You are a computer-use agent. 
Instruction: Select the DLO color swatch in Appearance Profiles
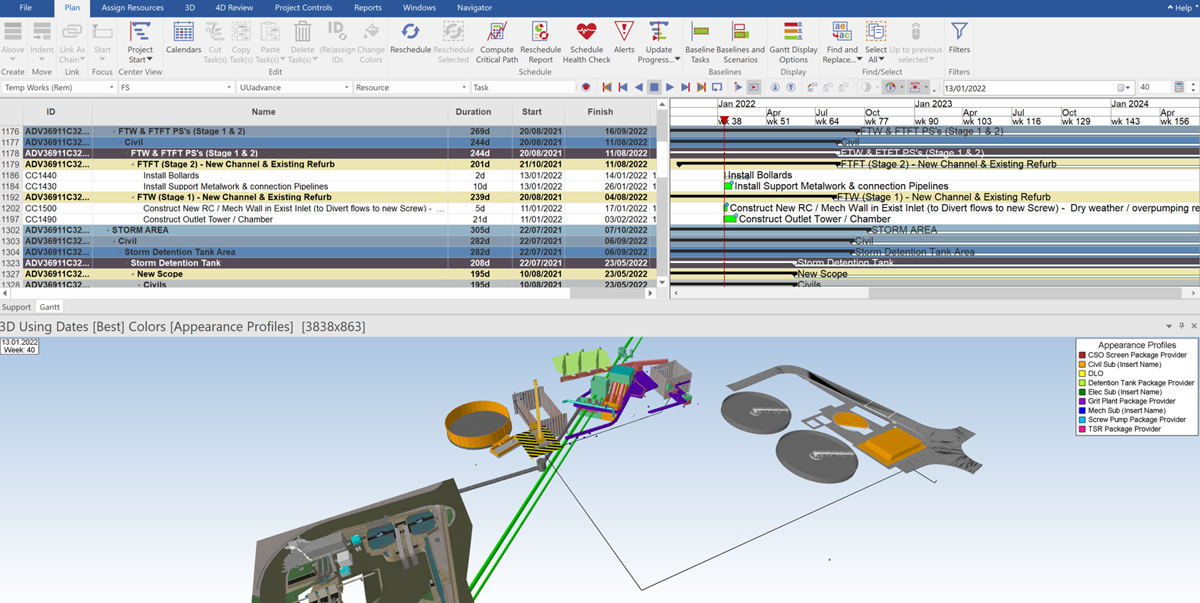1083,373
